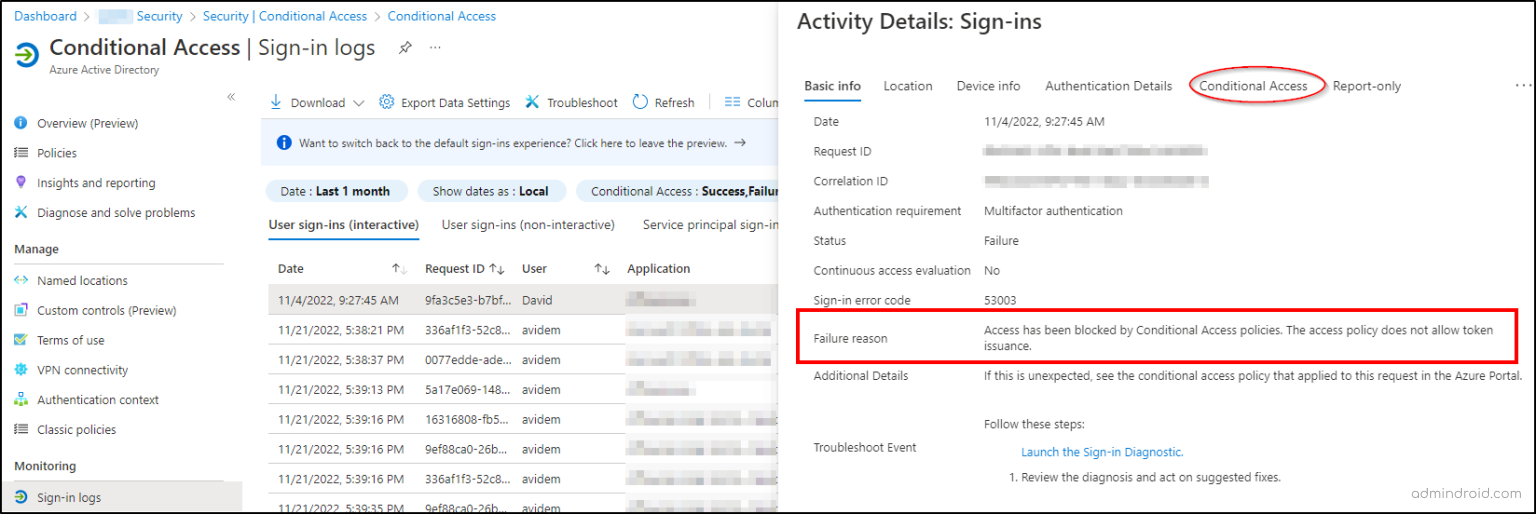Image resolution: width=1536 pixels, height=514 pixels.
Task: Click the Columns icon in toolbar
Action: pos(732,102)
